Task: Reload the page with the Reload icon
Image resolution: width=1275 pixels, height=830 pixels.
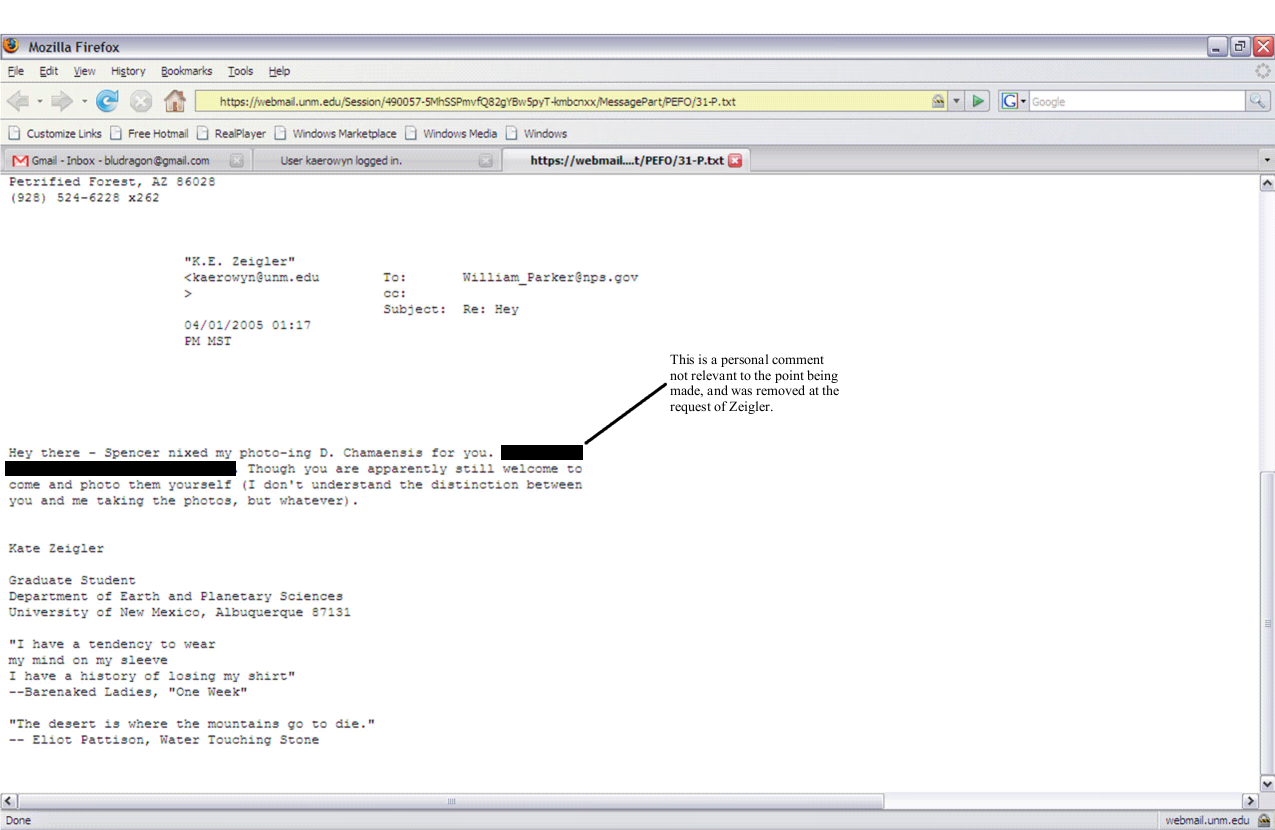Action: (107, 101)
